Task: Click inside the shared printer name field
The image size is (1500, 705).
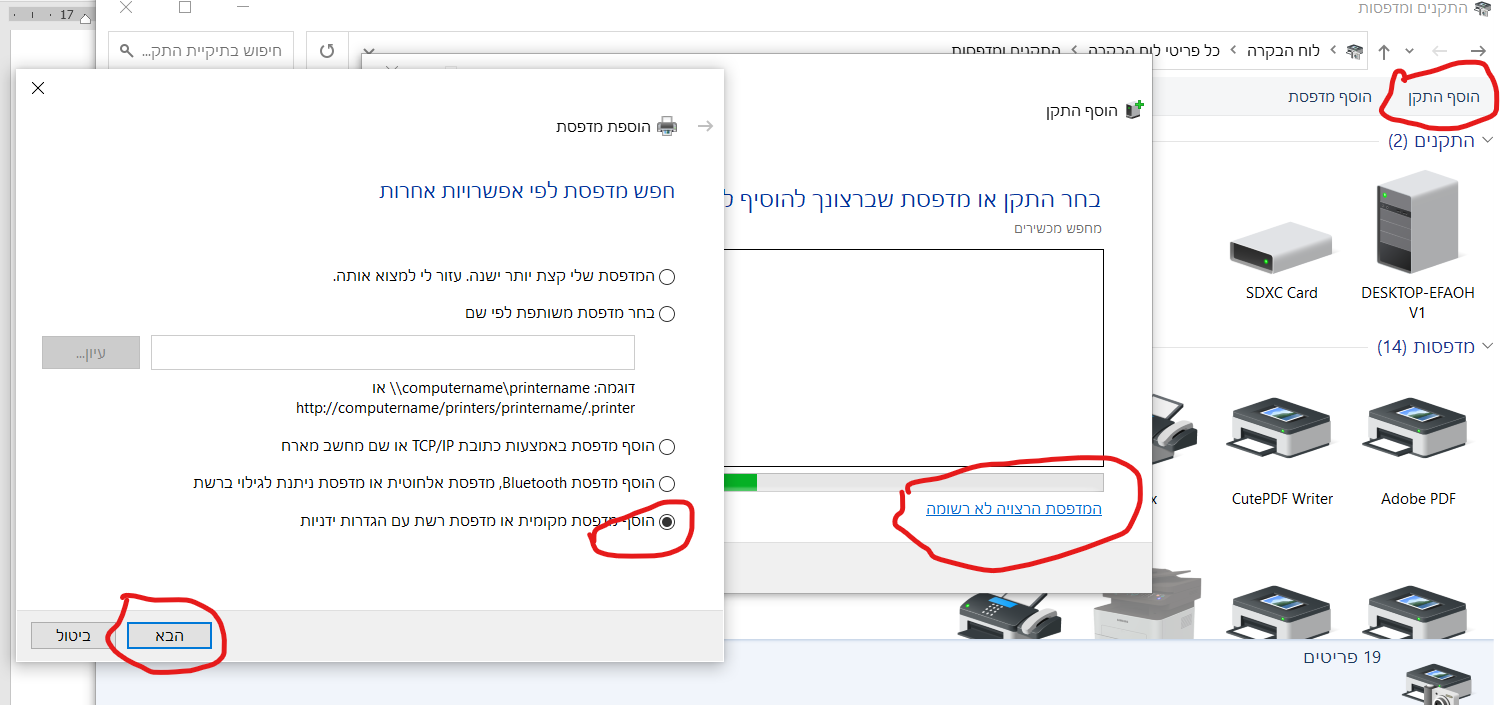Action: click(392, 352)
